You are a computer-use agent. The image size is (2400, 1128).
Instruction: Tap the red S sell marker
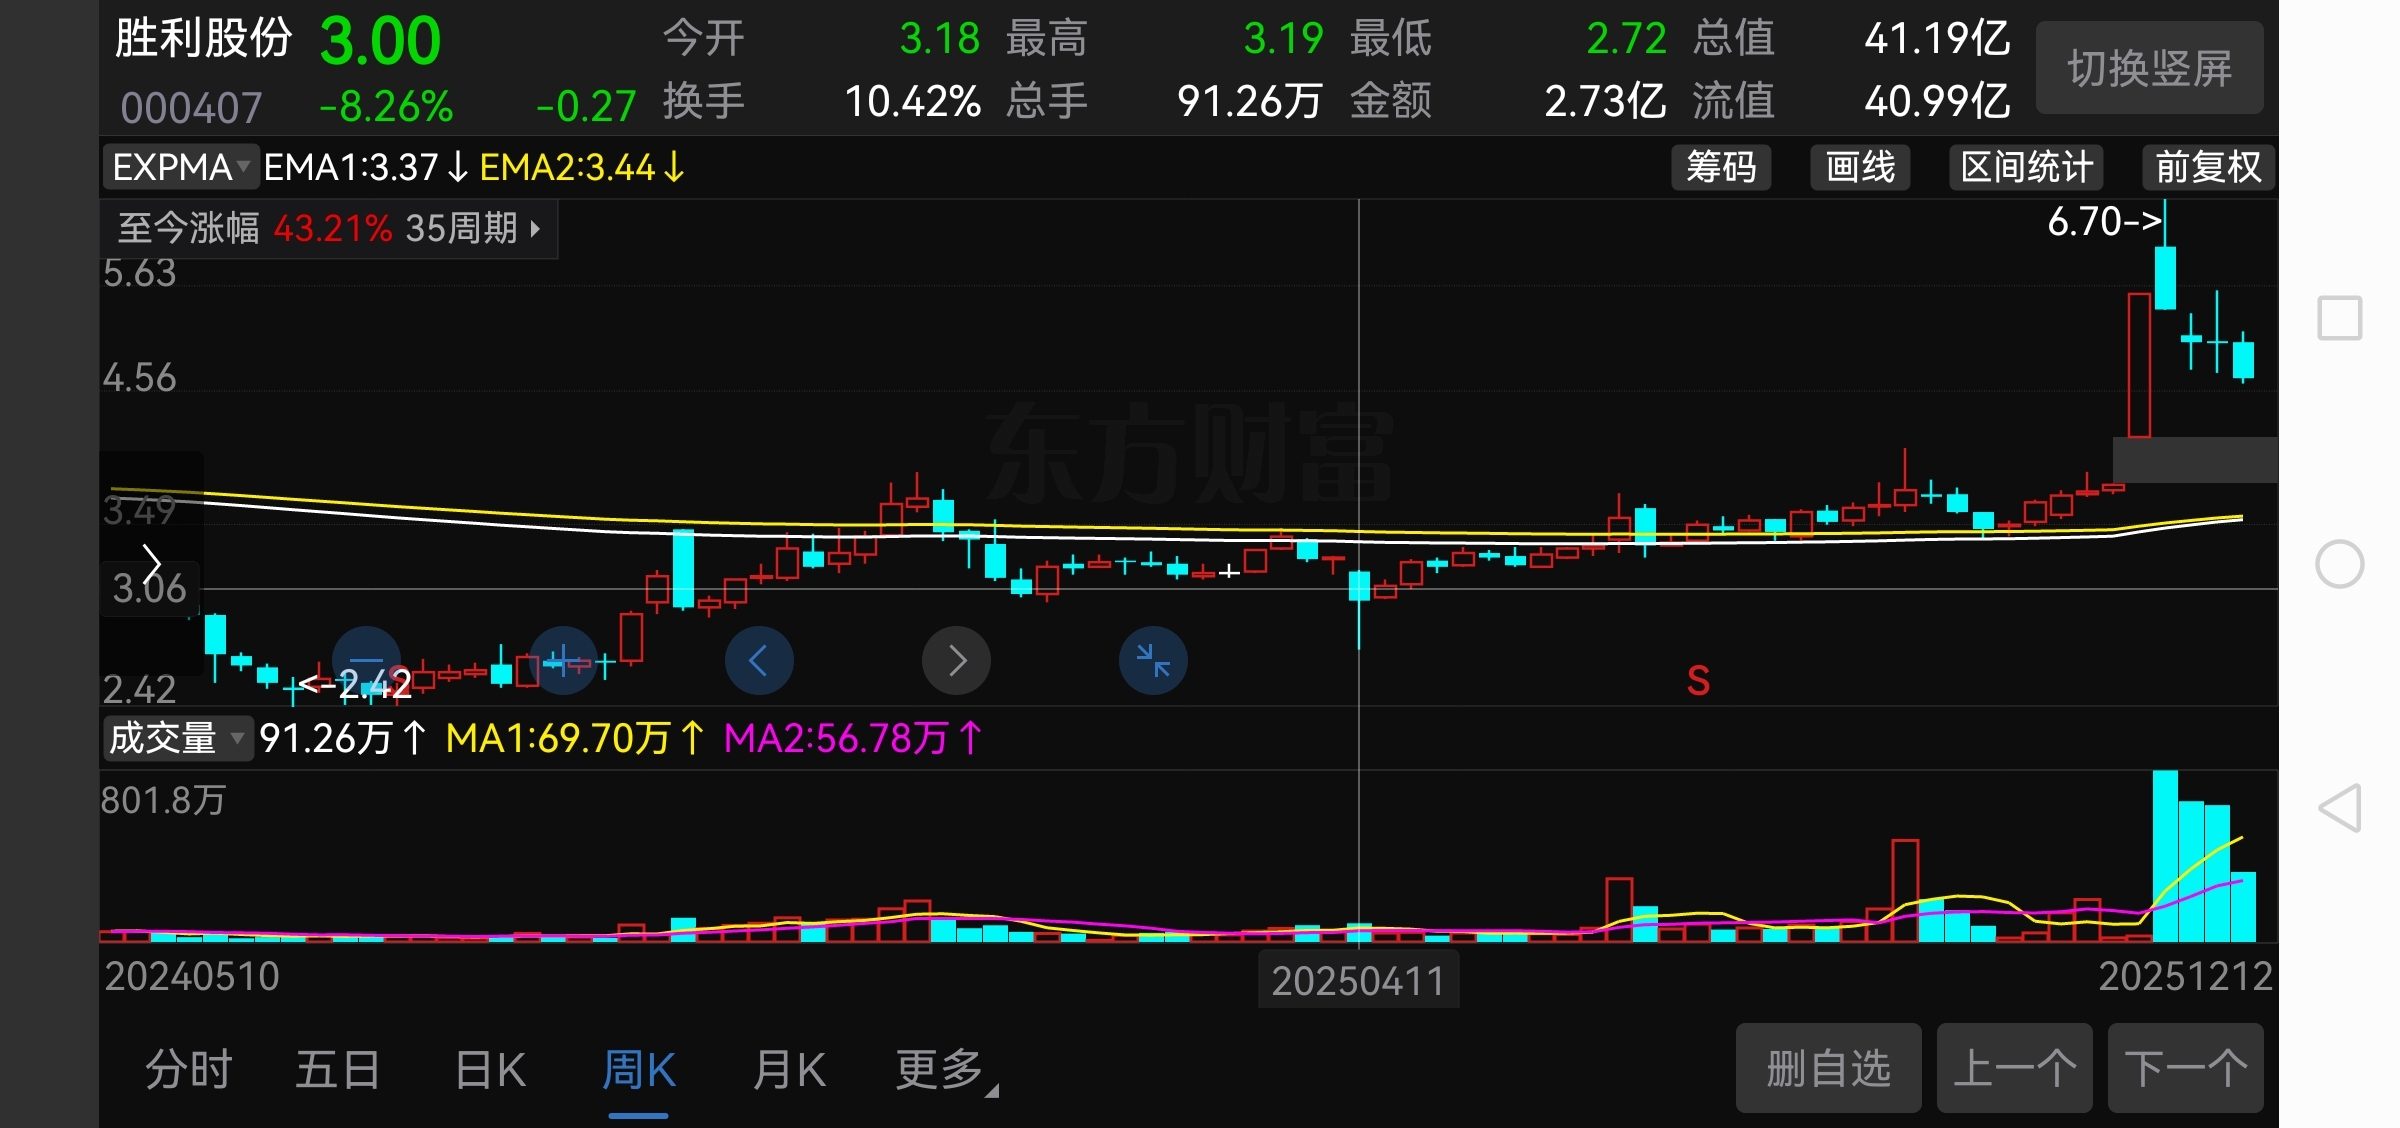coord(1698,681)
